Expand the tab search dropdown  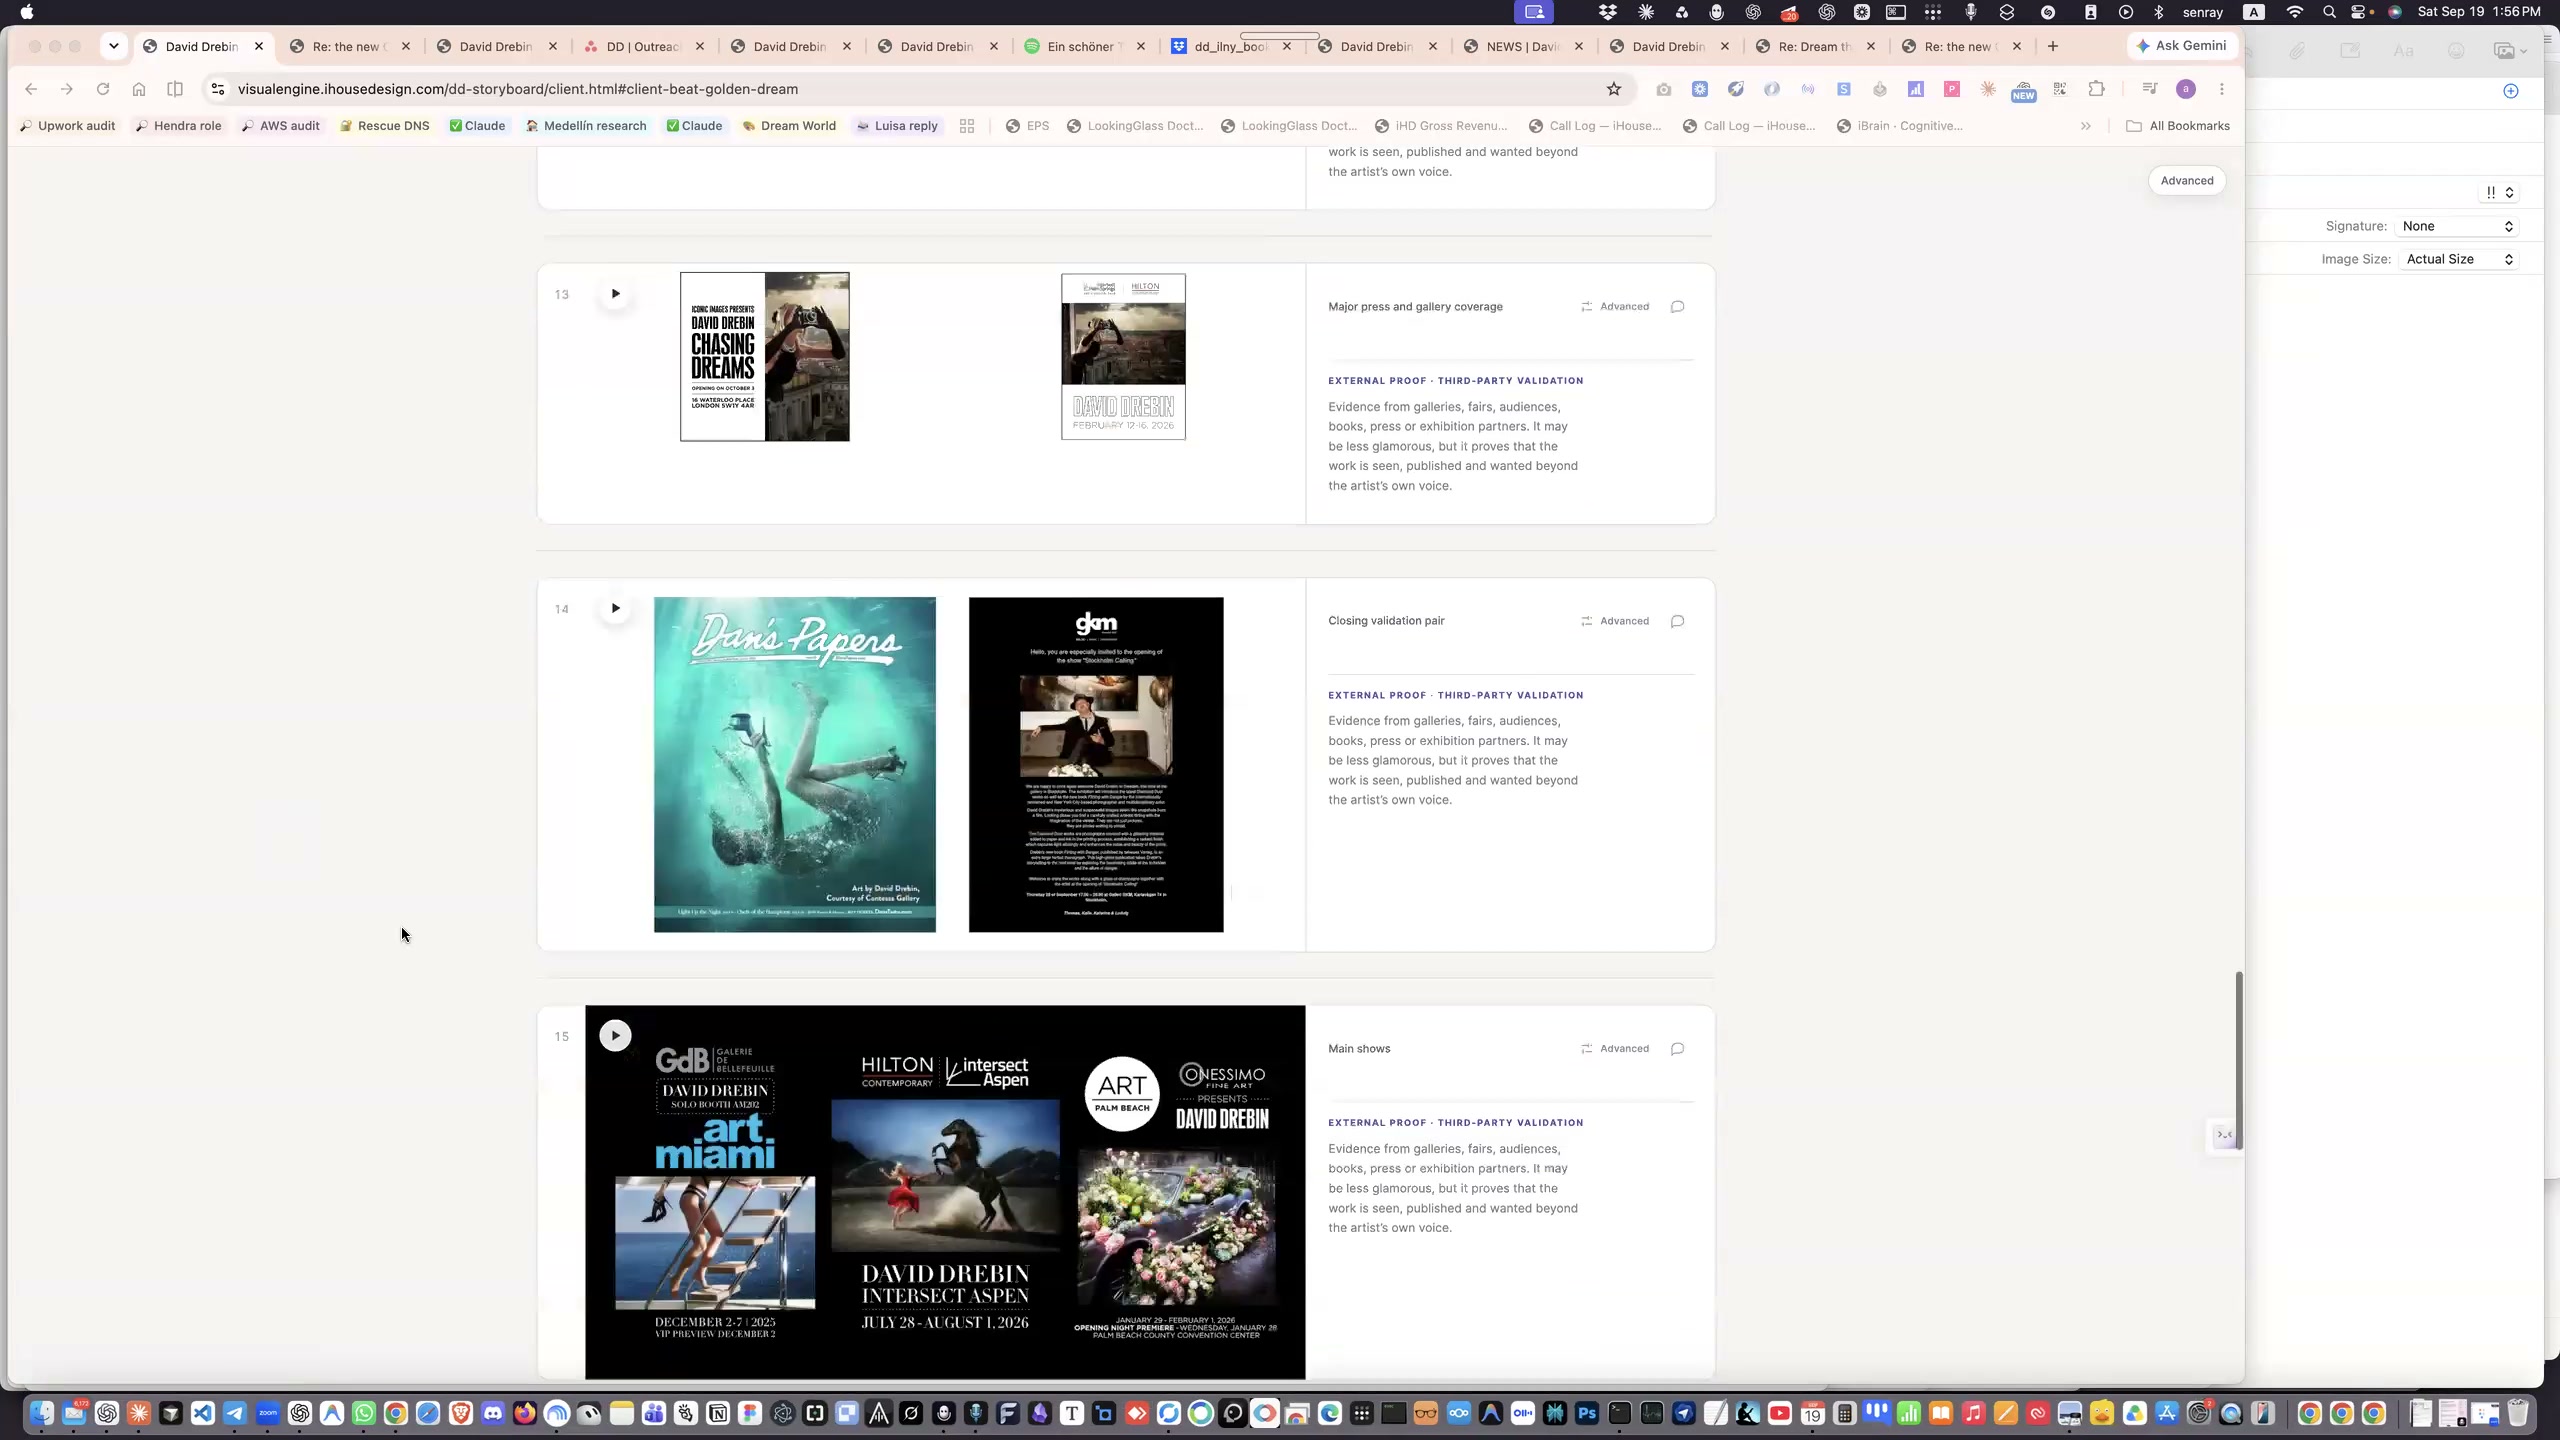point(114,46)
